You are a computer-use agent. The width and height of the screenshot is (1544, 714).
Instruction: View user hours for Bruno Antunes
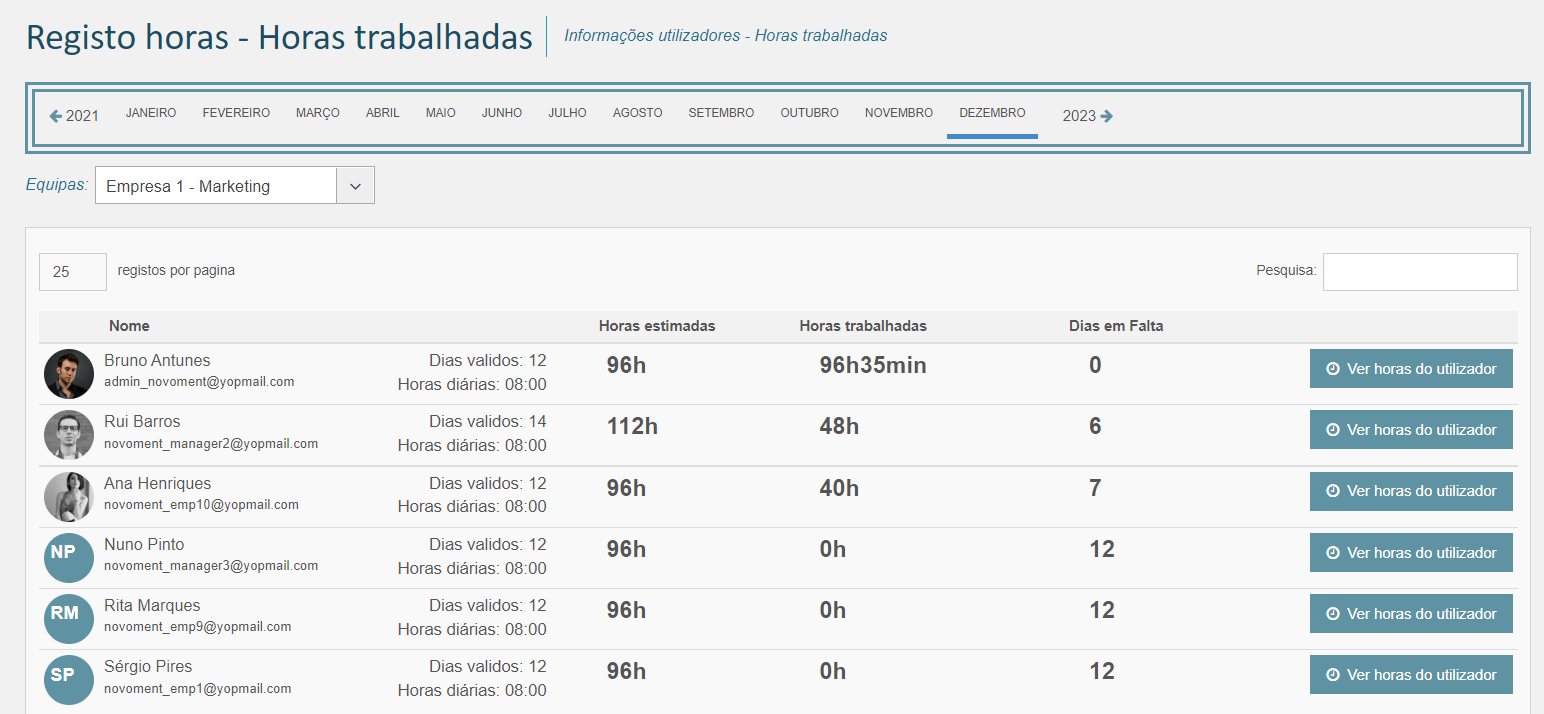pyautogui.click(x=1410, y=369)
